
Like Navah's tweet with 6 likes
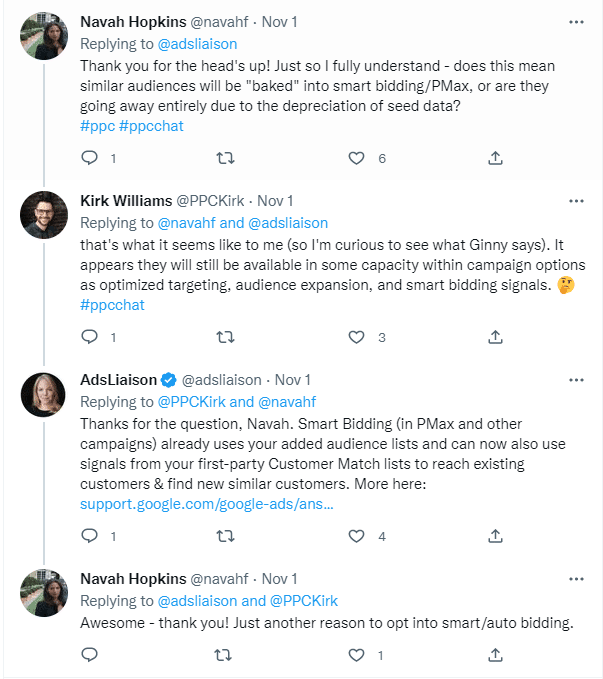[x=357, y=158]
